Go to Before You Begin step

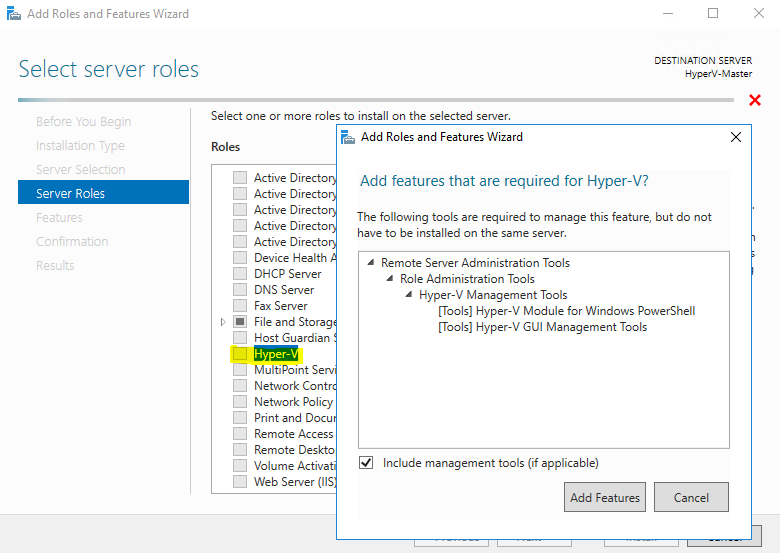[x=84, y=121]
